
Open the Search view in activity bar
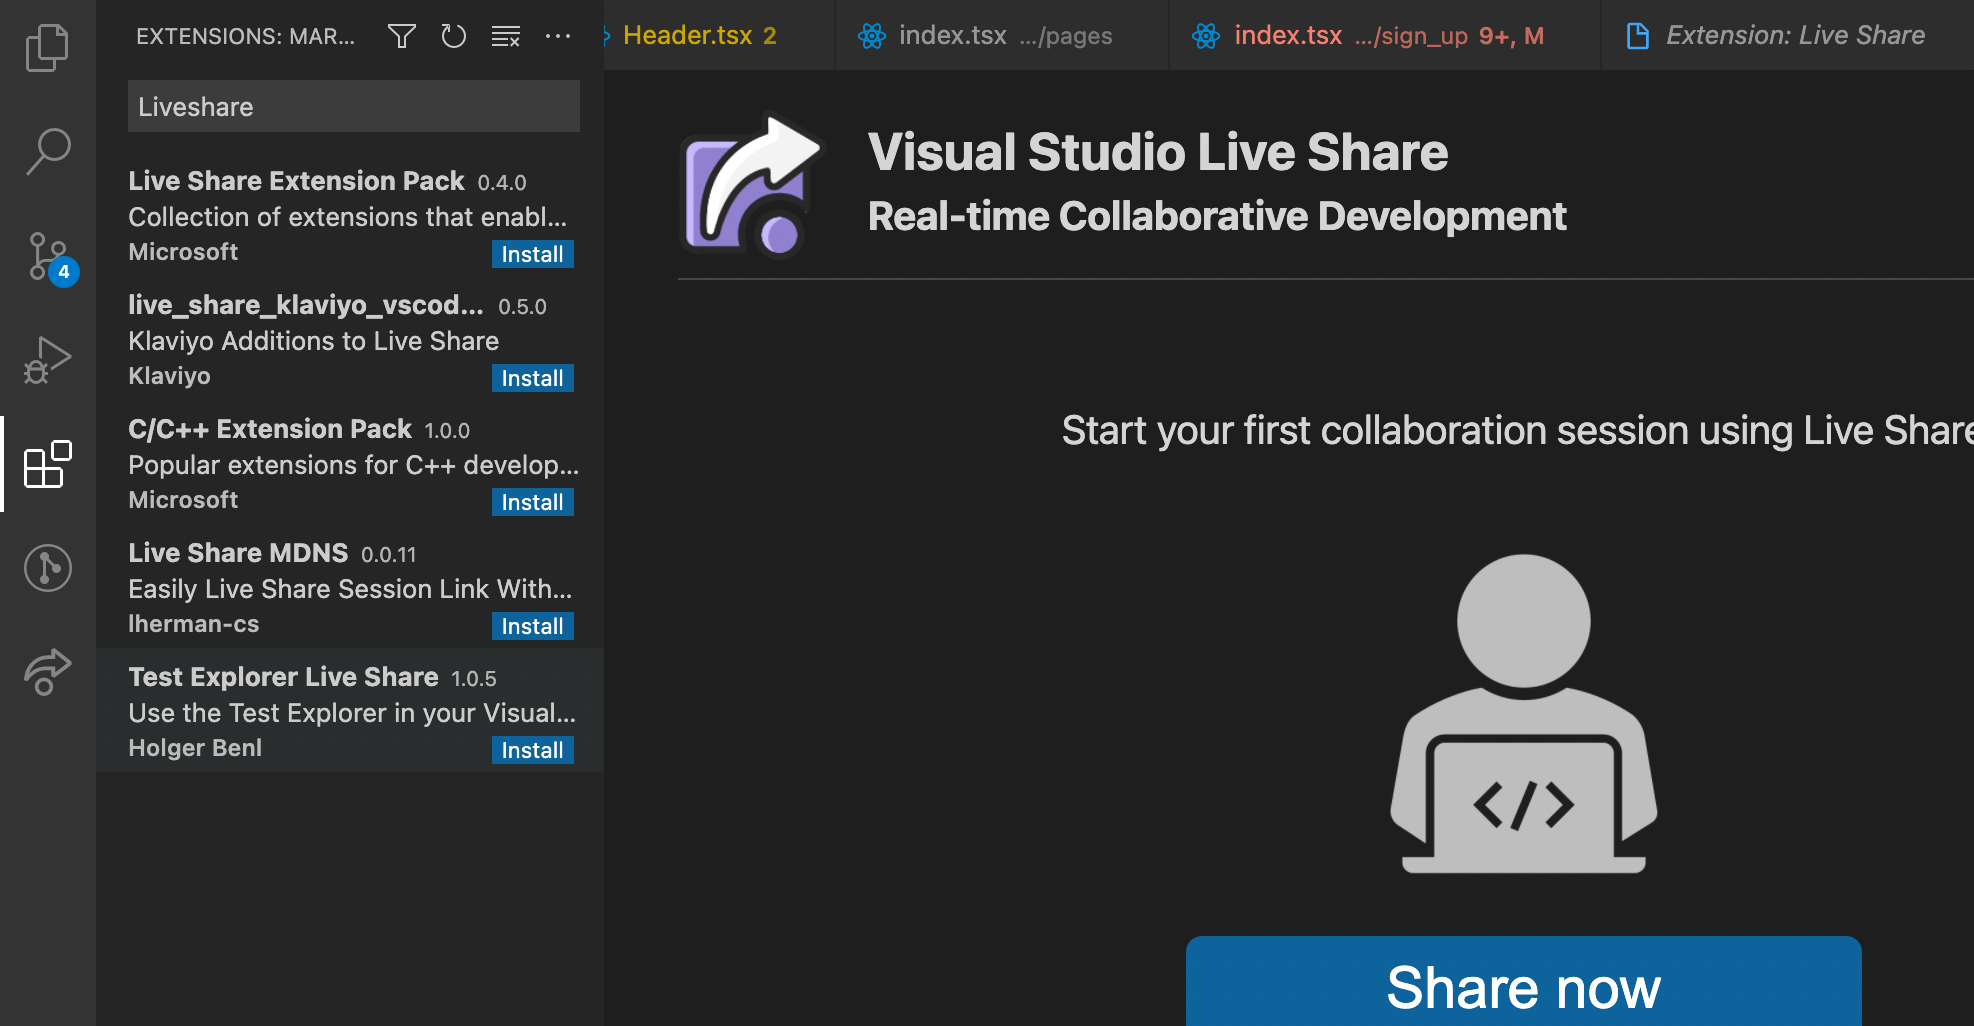tap(47, 152)
